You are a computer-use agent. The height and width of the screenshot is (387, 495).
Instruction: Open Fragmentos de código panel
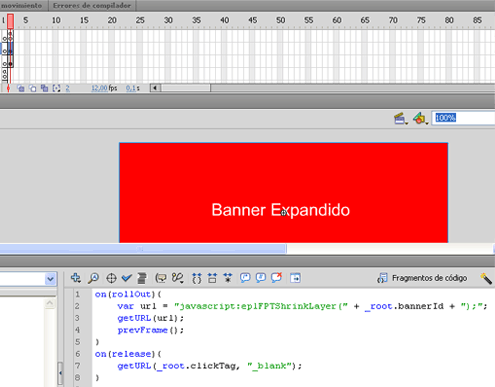[x=422, y=278]
